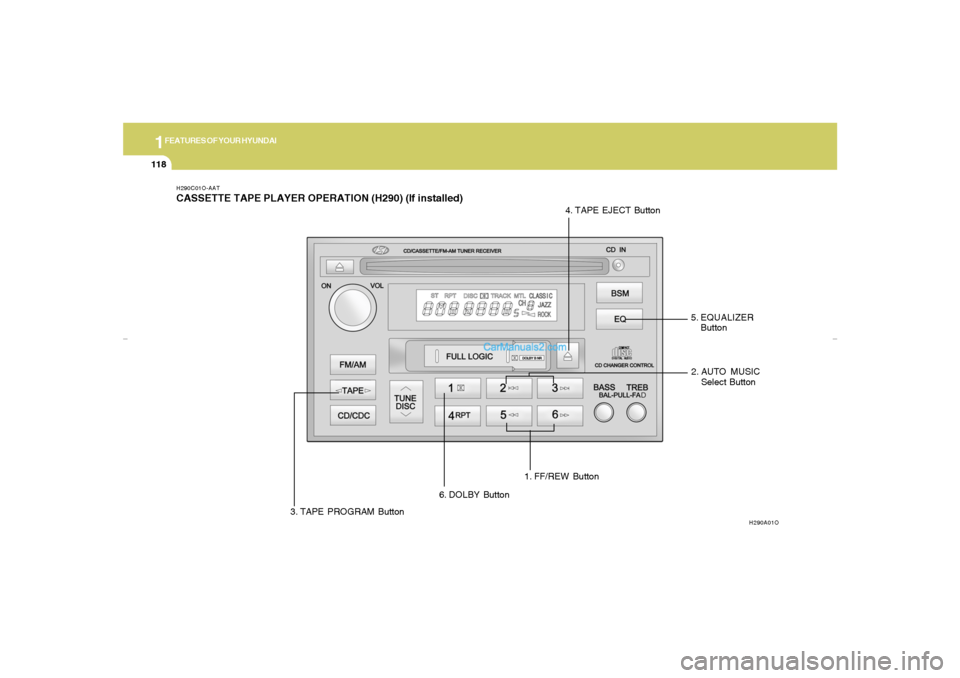Viewport: 960px width, 678px height.
Task: Click the FULL LOGIC cassette door
Action: tap(478, 356)
